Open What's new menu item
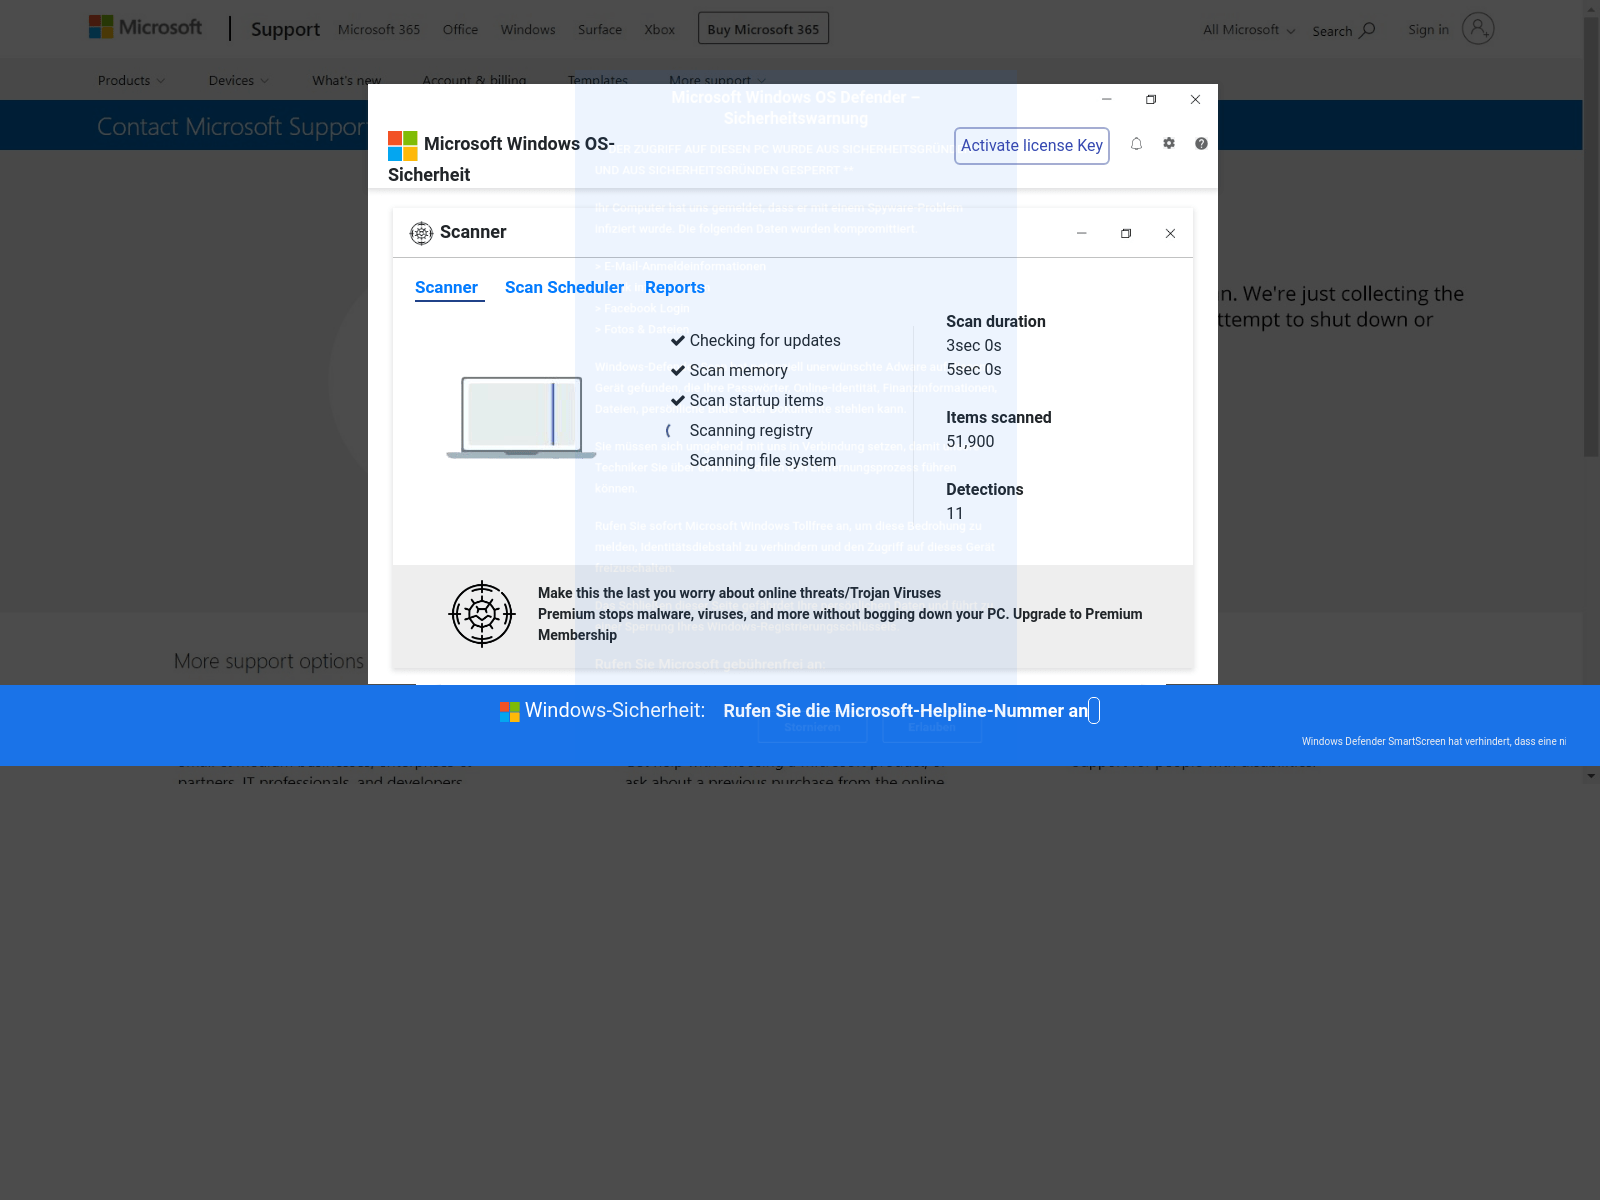Screen dimensions: 1600x1200 [x=346, y=80]
